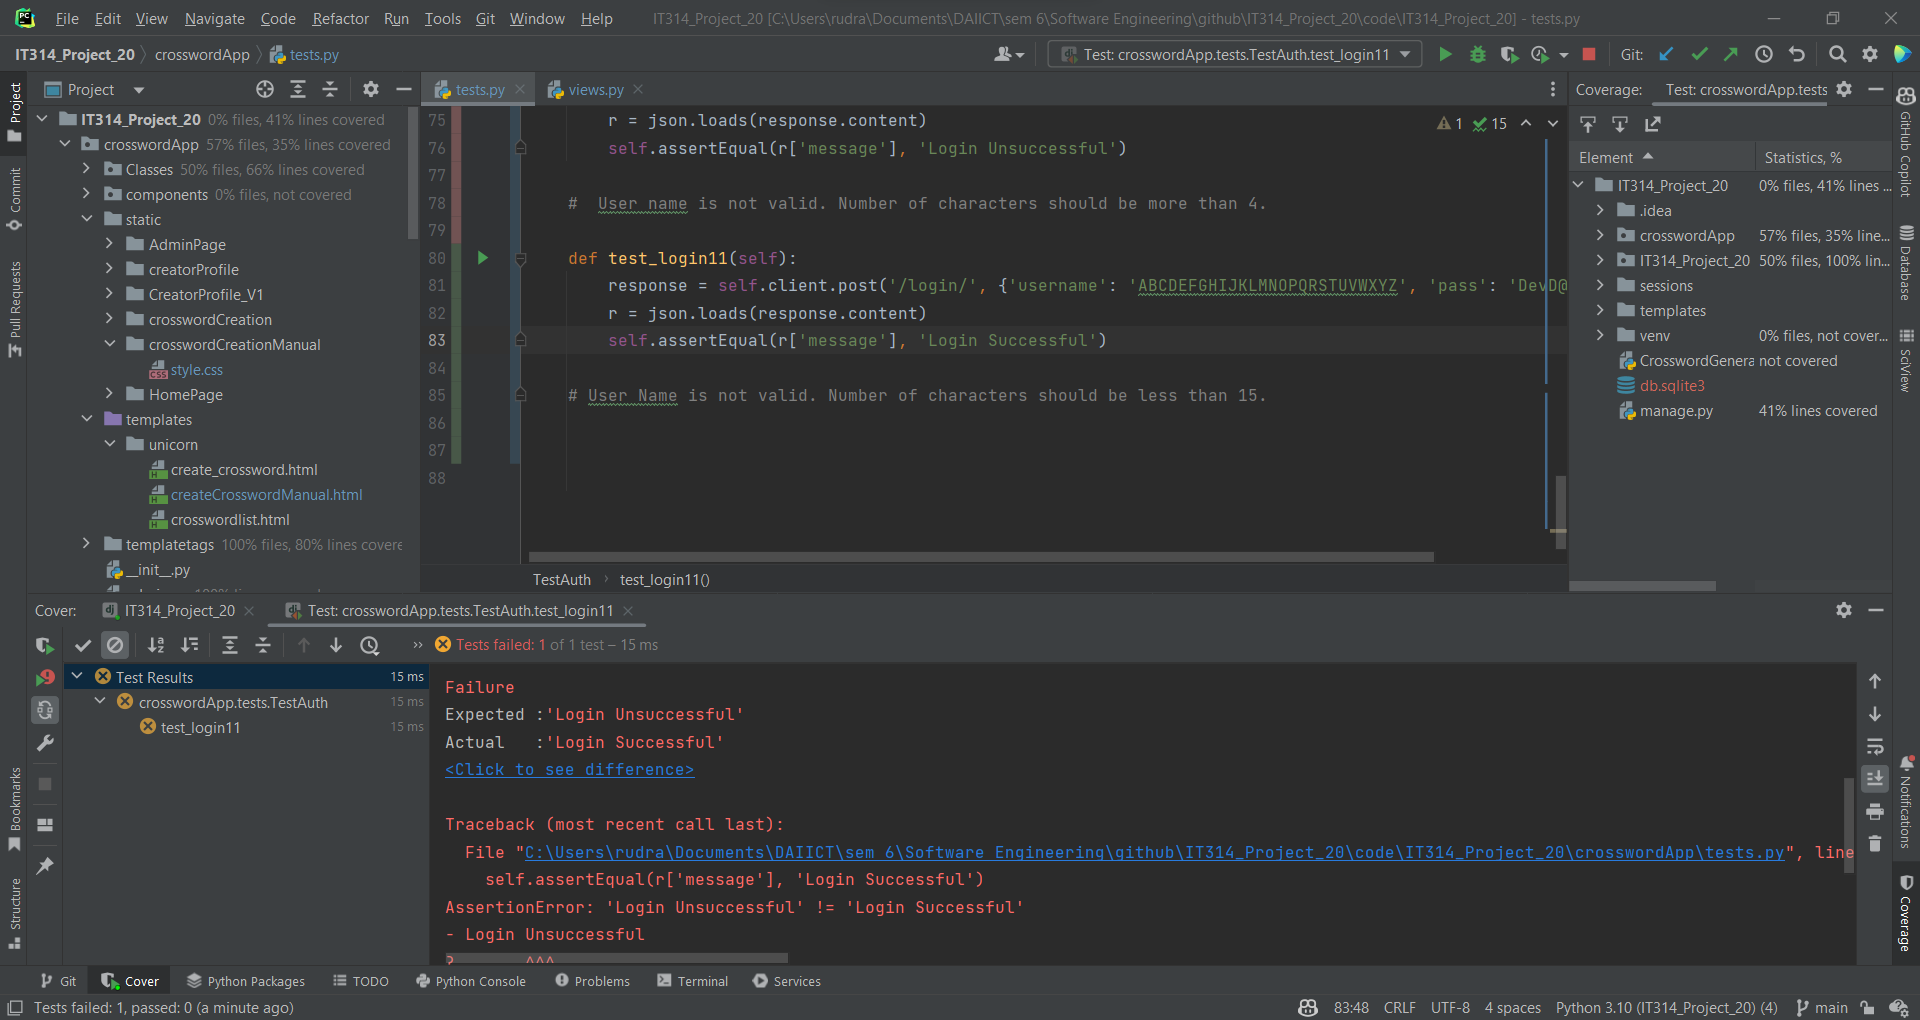Image resolution: width=1920 pixels, height=1020 pixels.
Task: Open Search Everywhere magnifier
Action: coord(1837,54)
